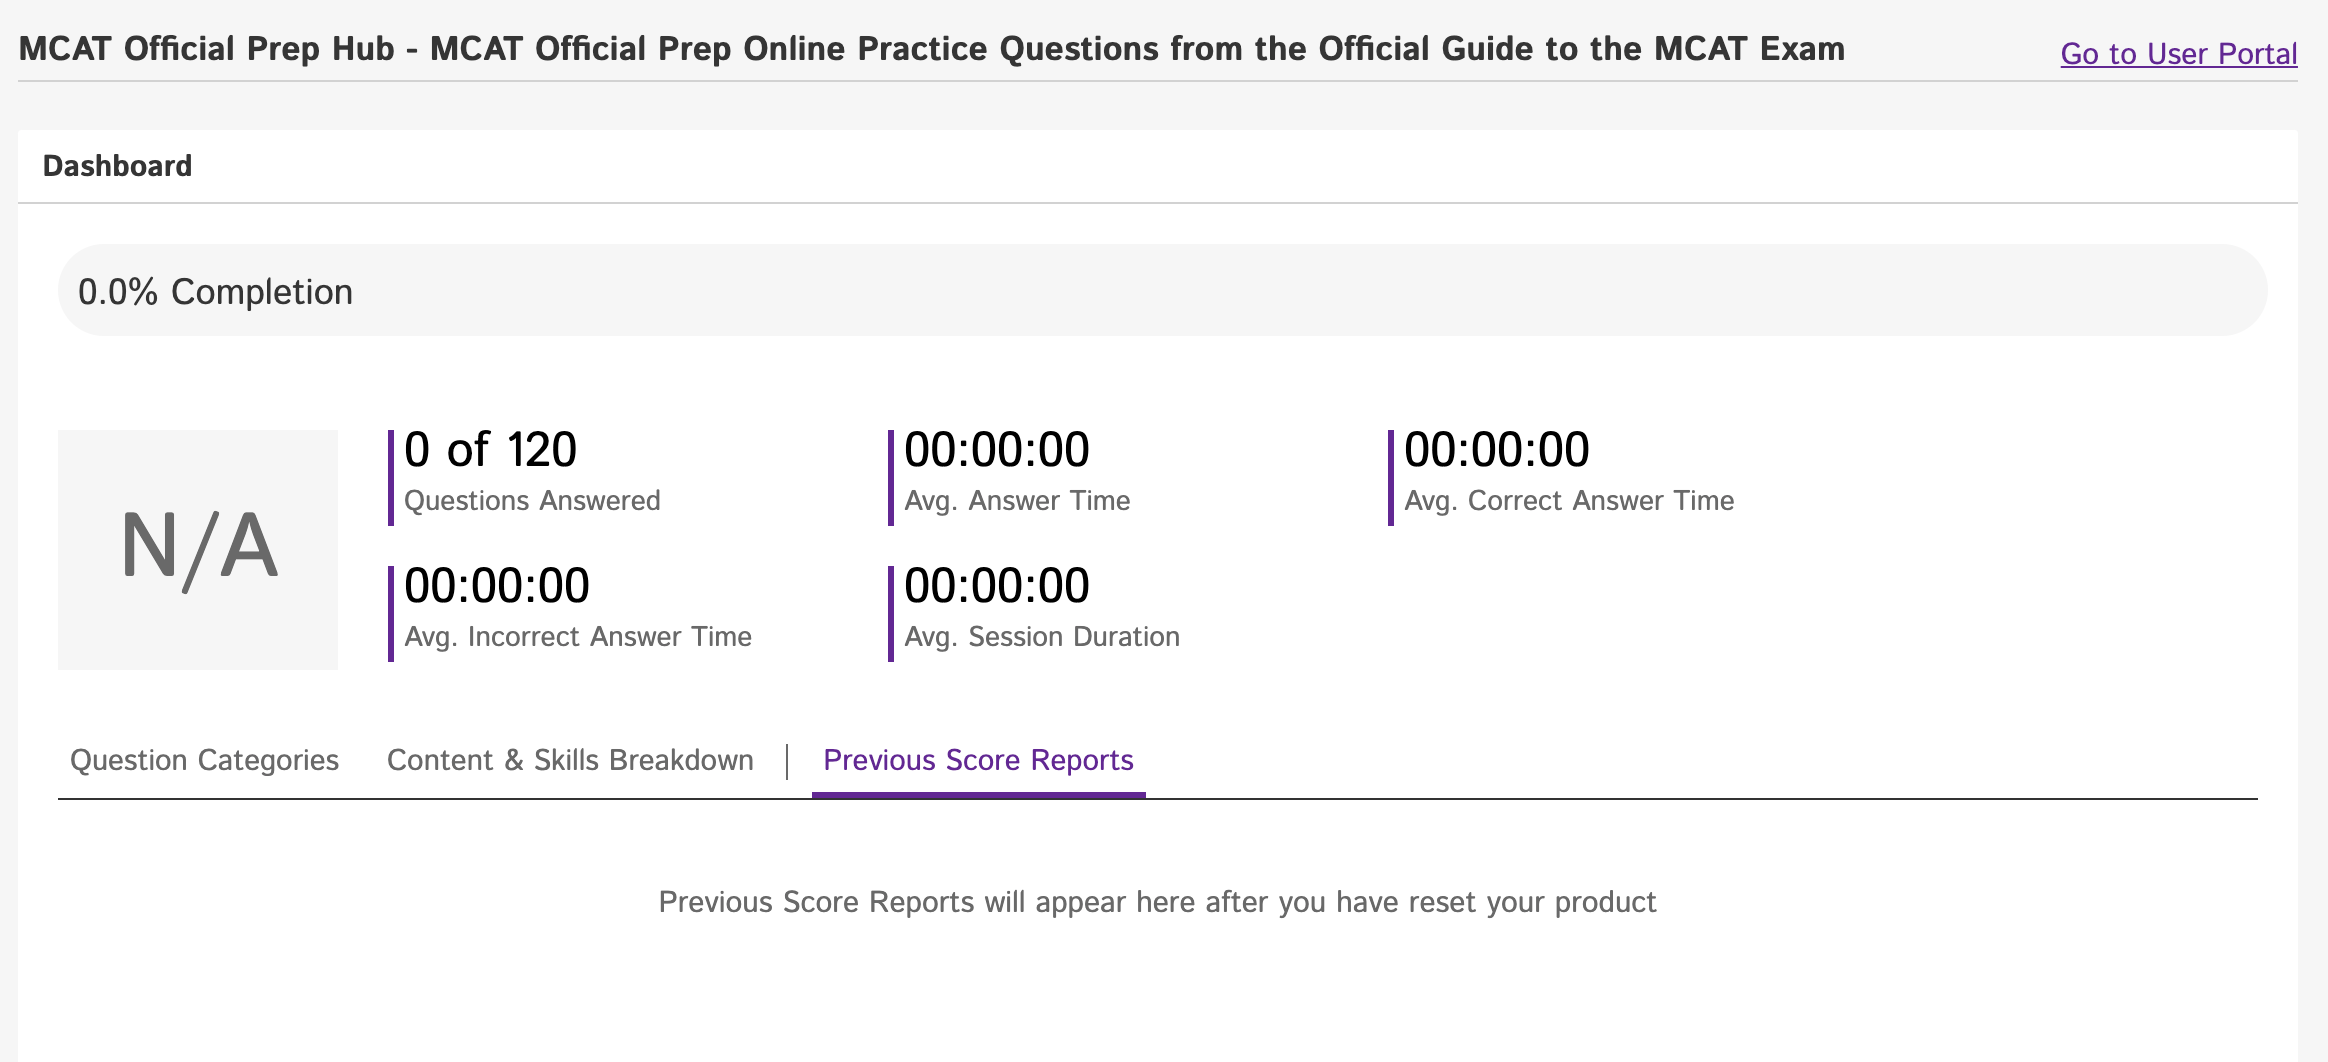
Task: Click the Questions Answered label
Action: click(531, 500)
